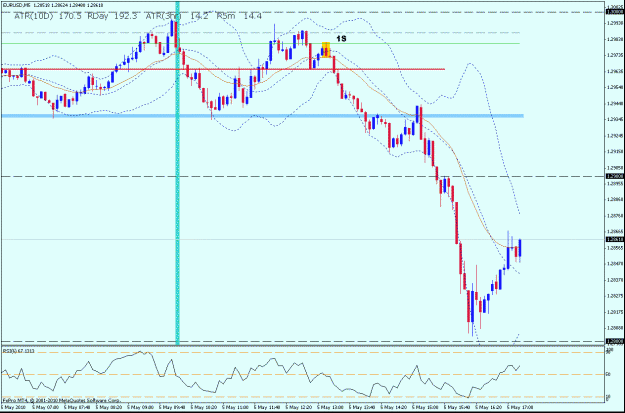Click the ATR(10D) 170.5 label
The width and height of the screenshot is (625, 413).
pyautogui.click(x=48, y=16)
